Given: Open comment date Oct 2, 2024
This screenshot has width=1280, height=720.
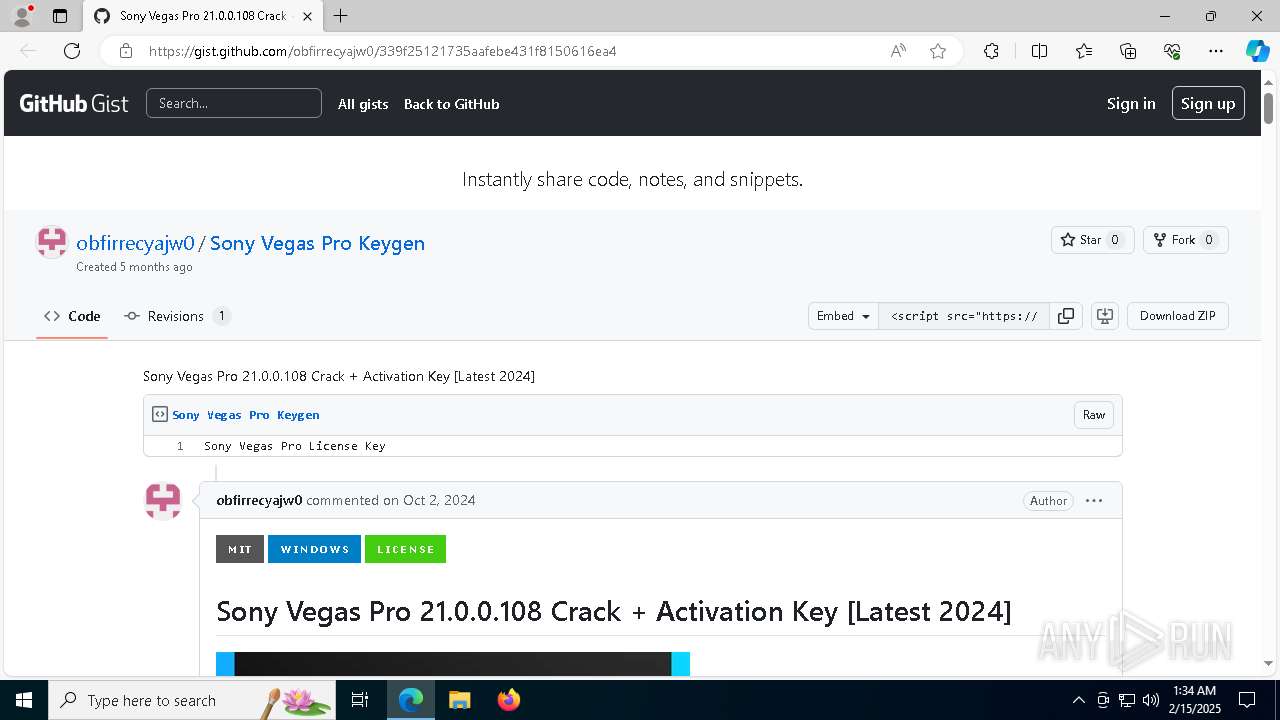Looking at the screenshot, I should (439, 500).
